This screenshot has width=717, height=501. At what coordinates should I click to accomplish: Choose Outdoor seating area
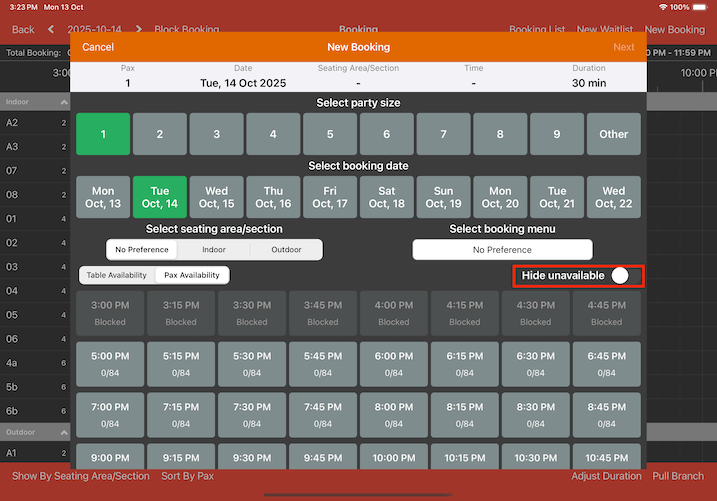[286, 250]
